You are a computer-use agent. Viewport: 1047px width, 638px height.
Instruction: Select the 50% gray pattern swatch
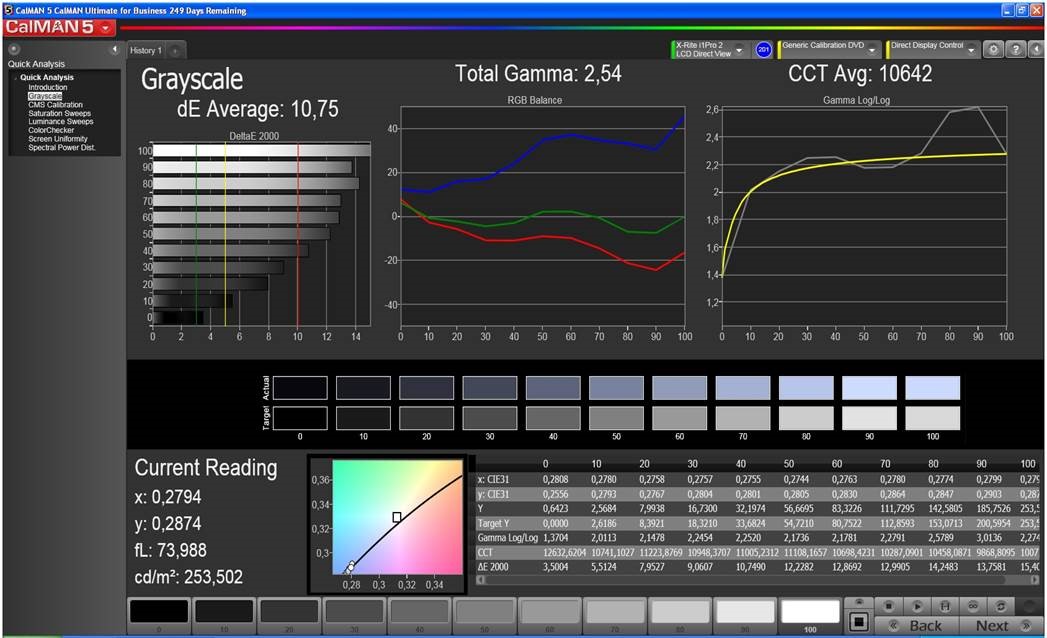point(484,615)
